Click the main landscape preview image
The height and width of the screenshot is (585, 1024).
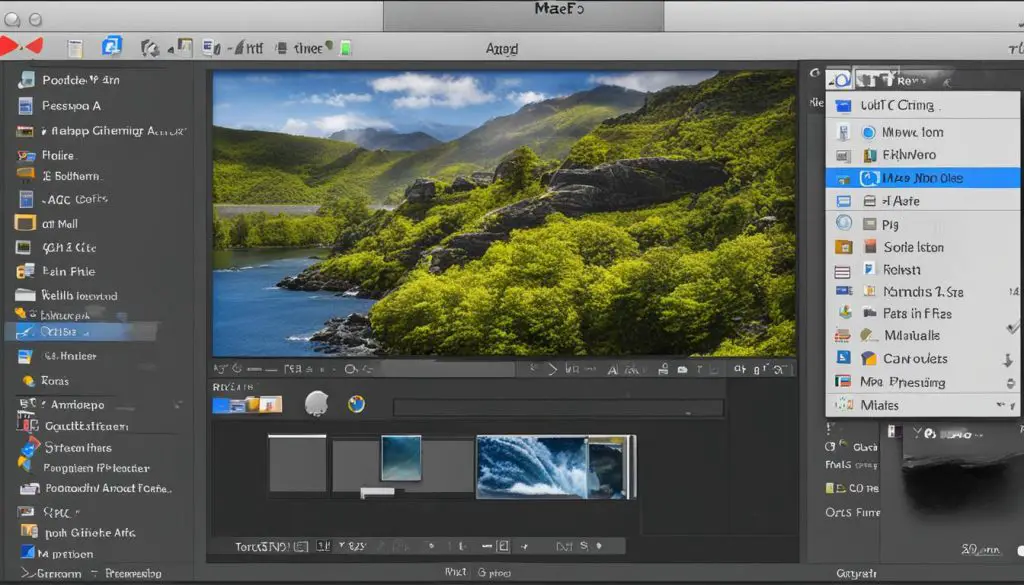pos(504,213)
